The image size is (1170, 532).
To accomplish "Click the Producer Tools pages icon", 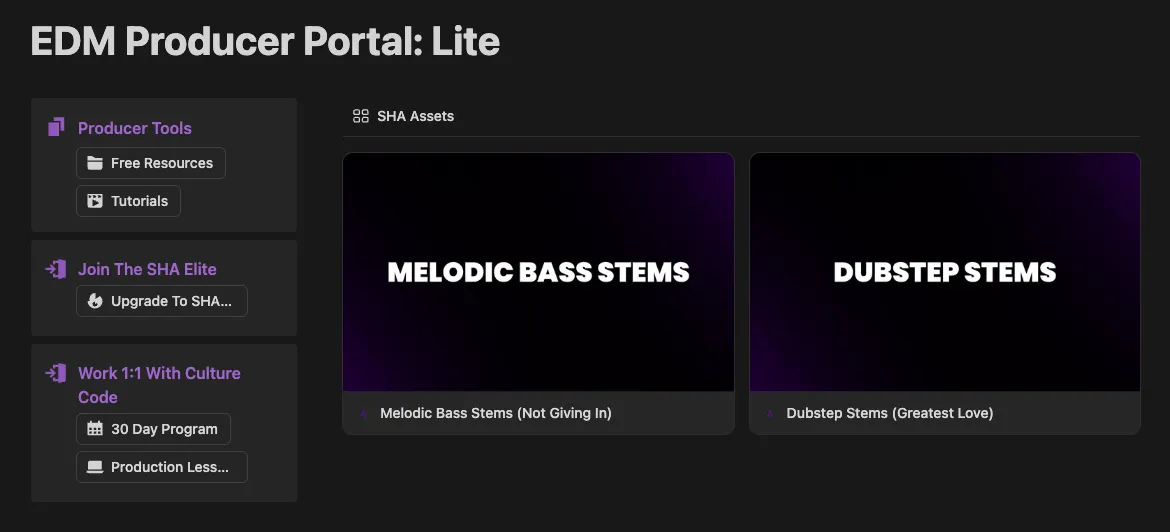I will click(x=56, y=128).
